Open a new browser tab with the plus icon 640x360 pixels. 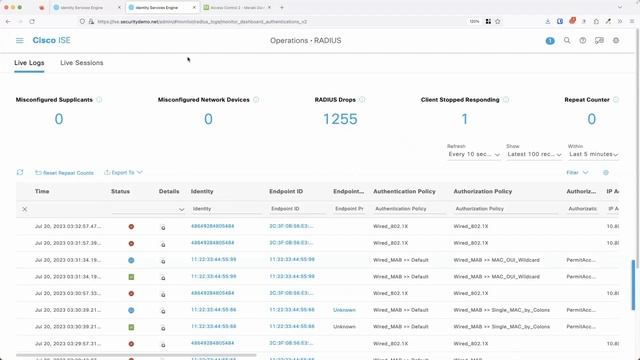pos(282,7)
